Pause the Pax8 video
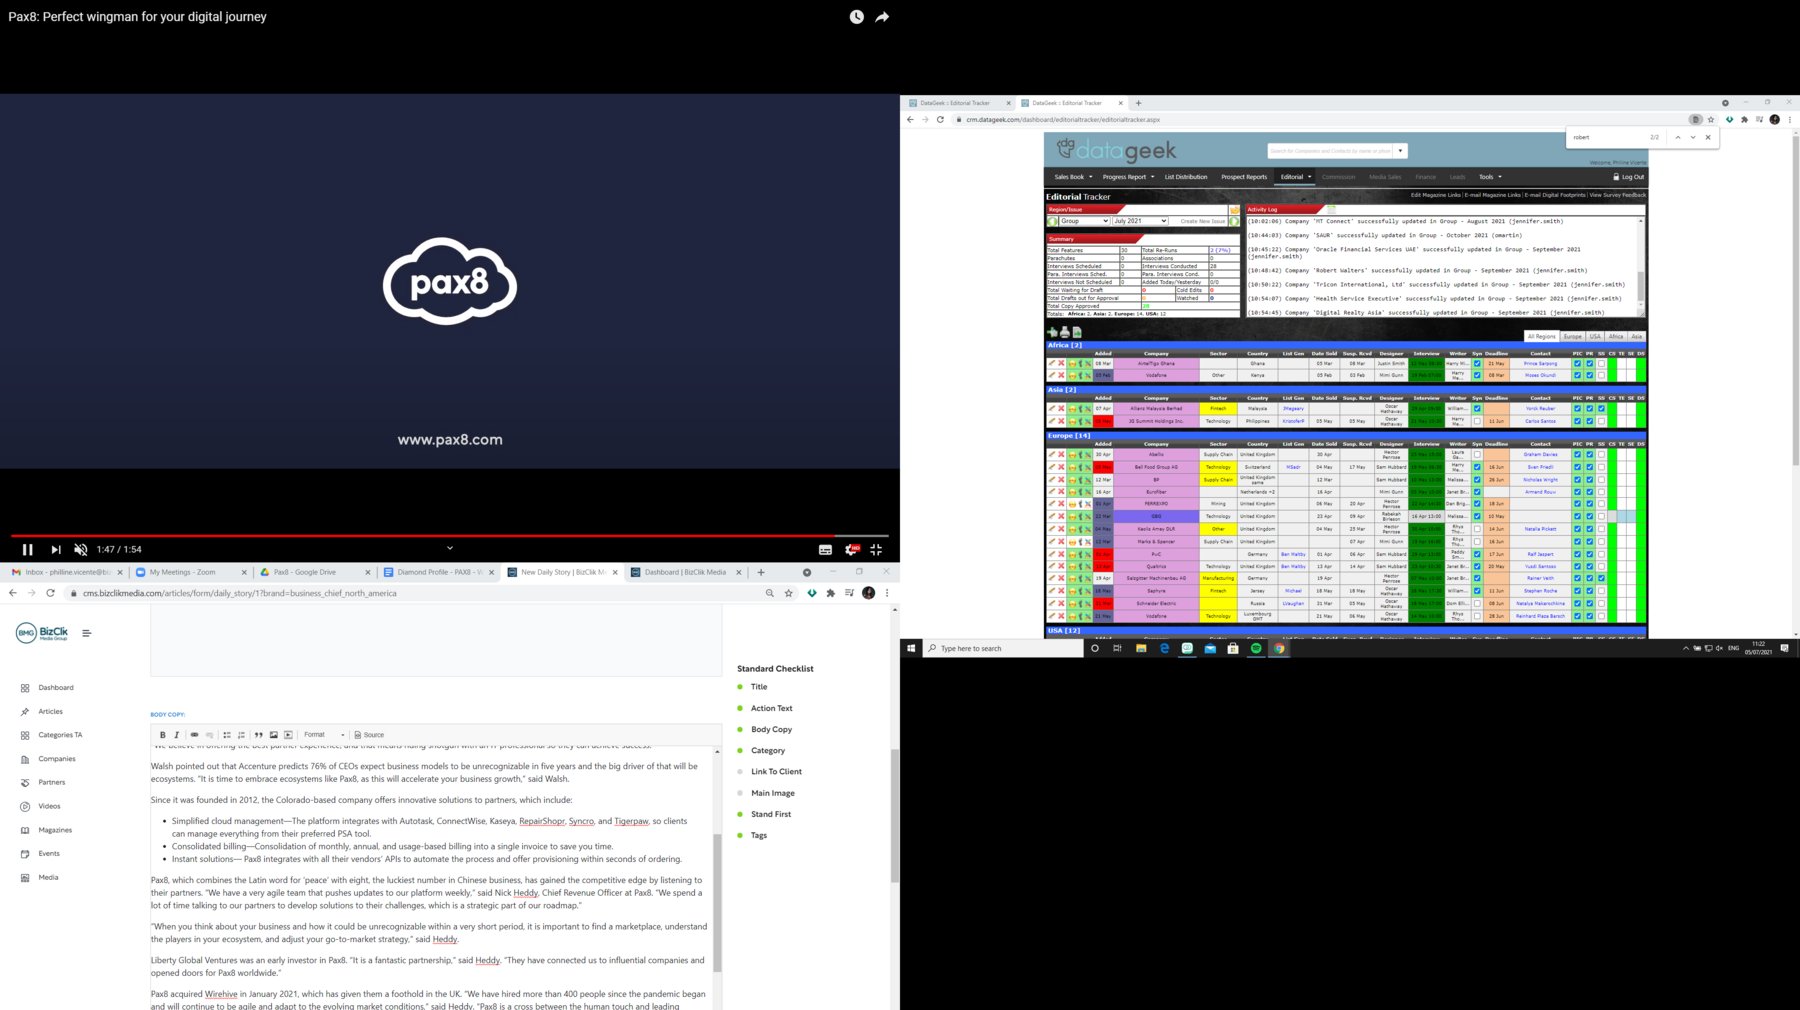 [x=27, y=549]
